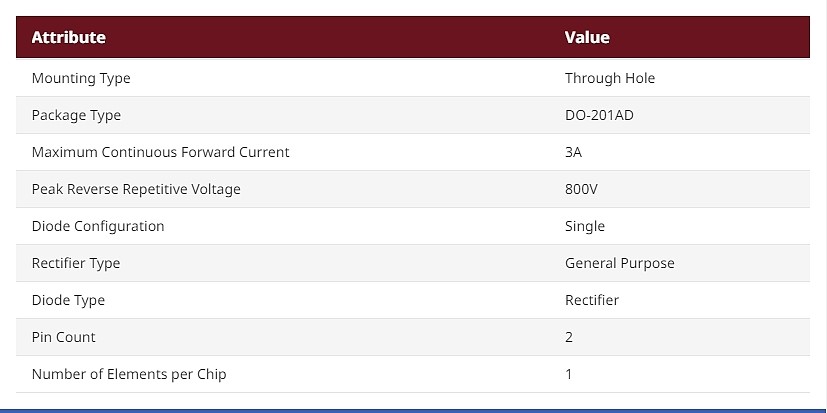
Task: Click the pin count value 2
Action: [569, 337]
